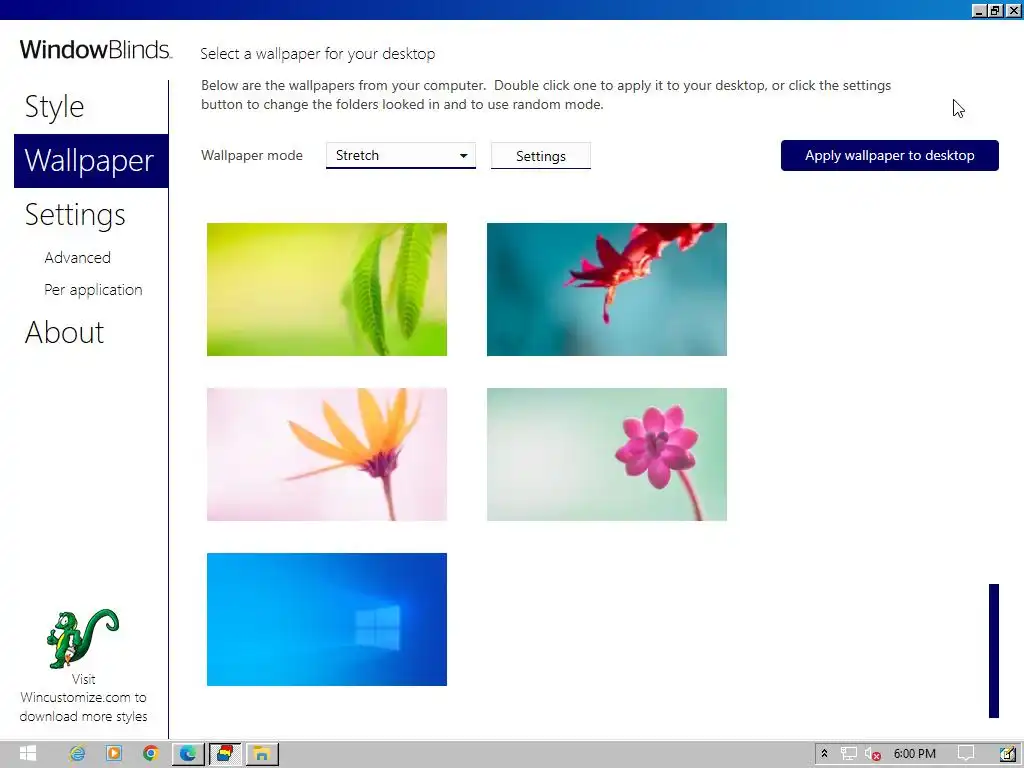Click the wallpaper list vertical scrollbar thumb
The width and height of the screenshot is (1024, 768).
coord(994,650)
